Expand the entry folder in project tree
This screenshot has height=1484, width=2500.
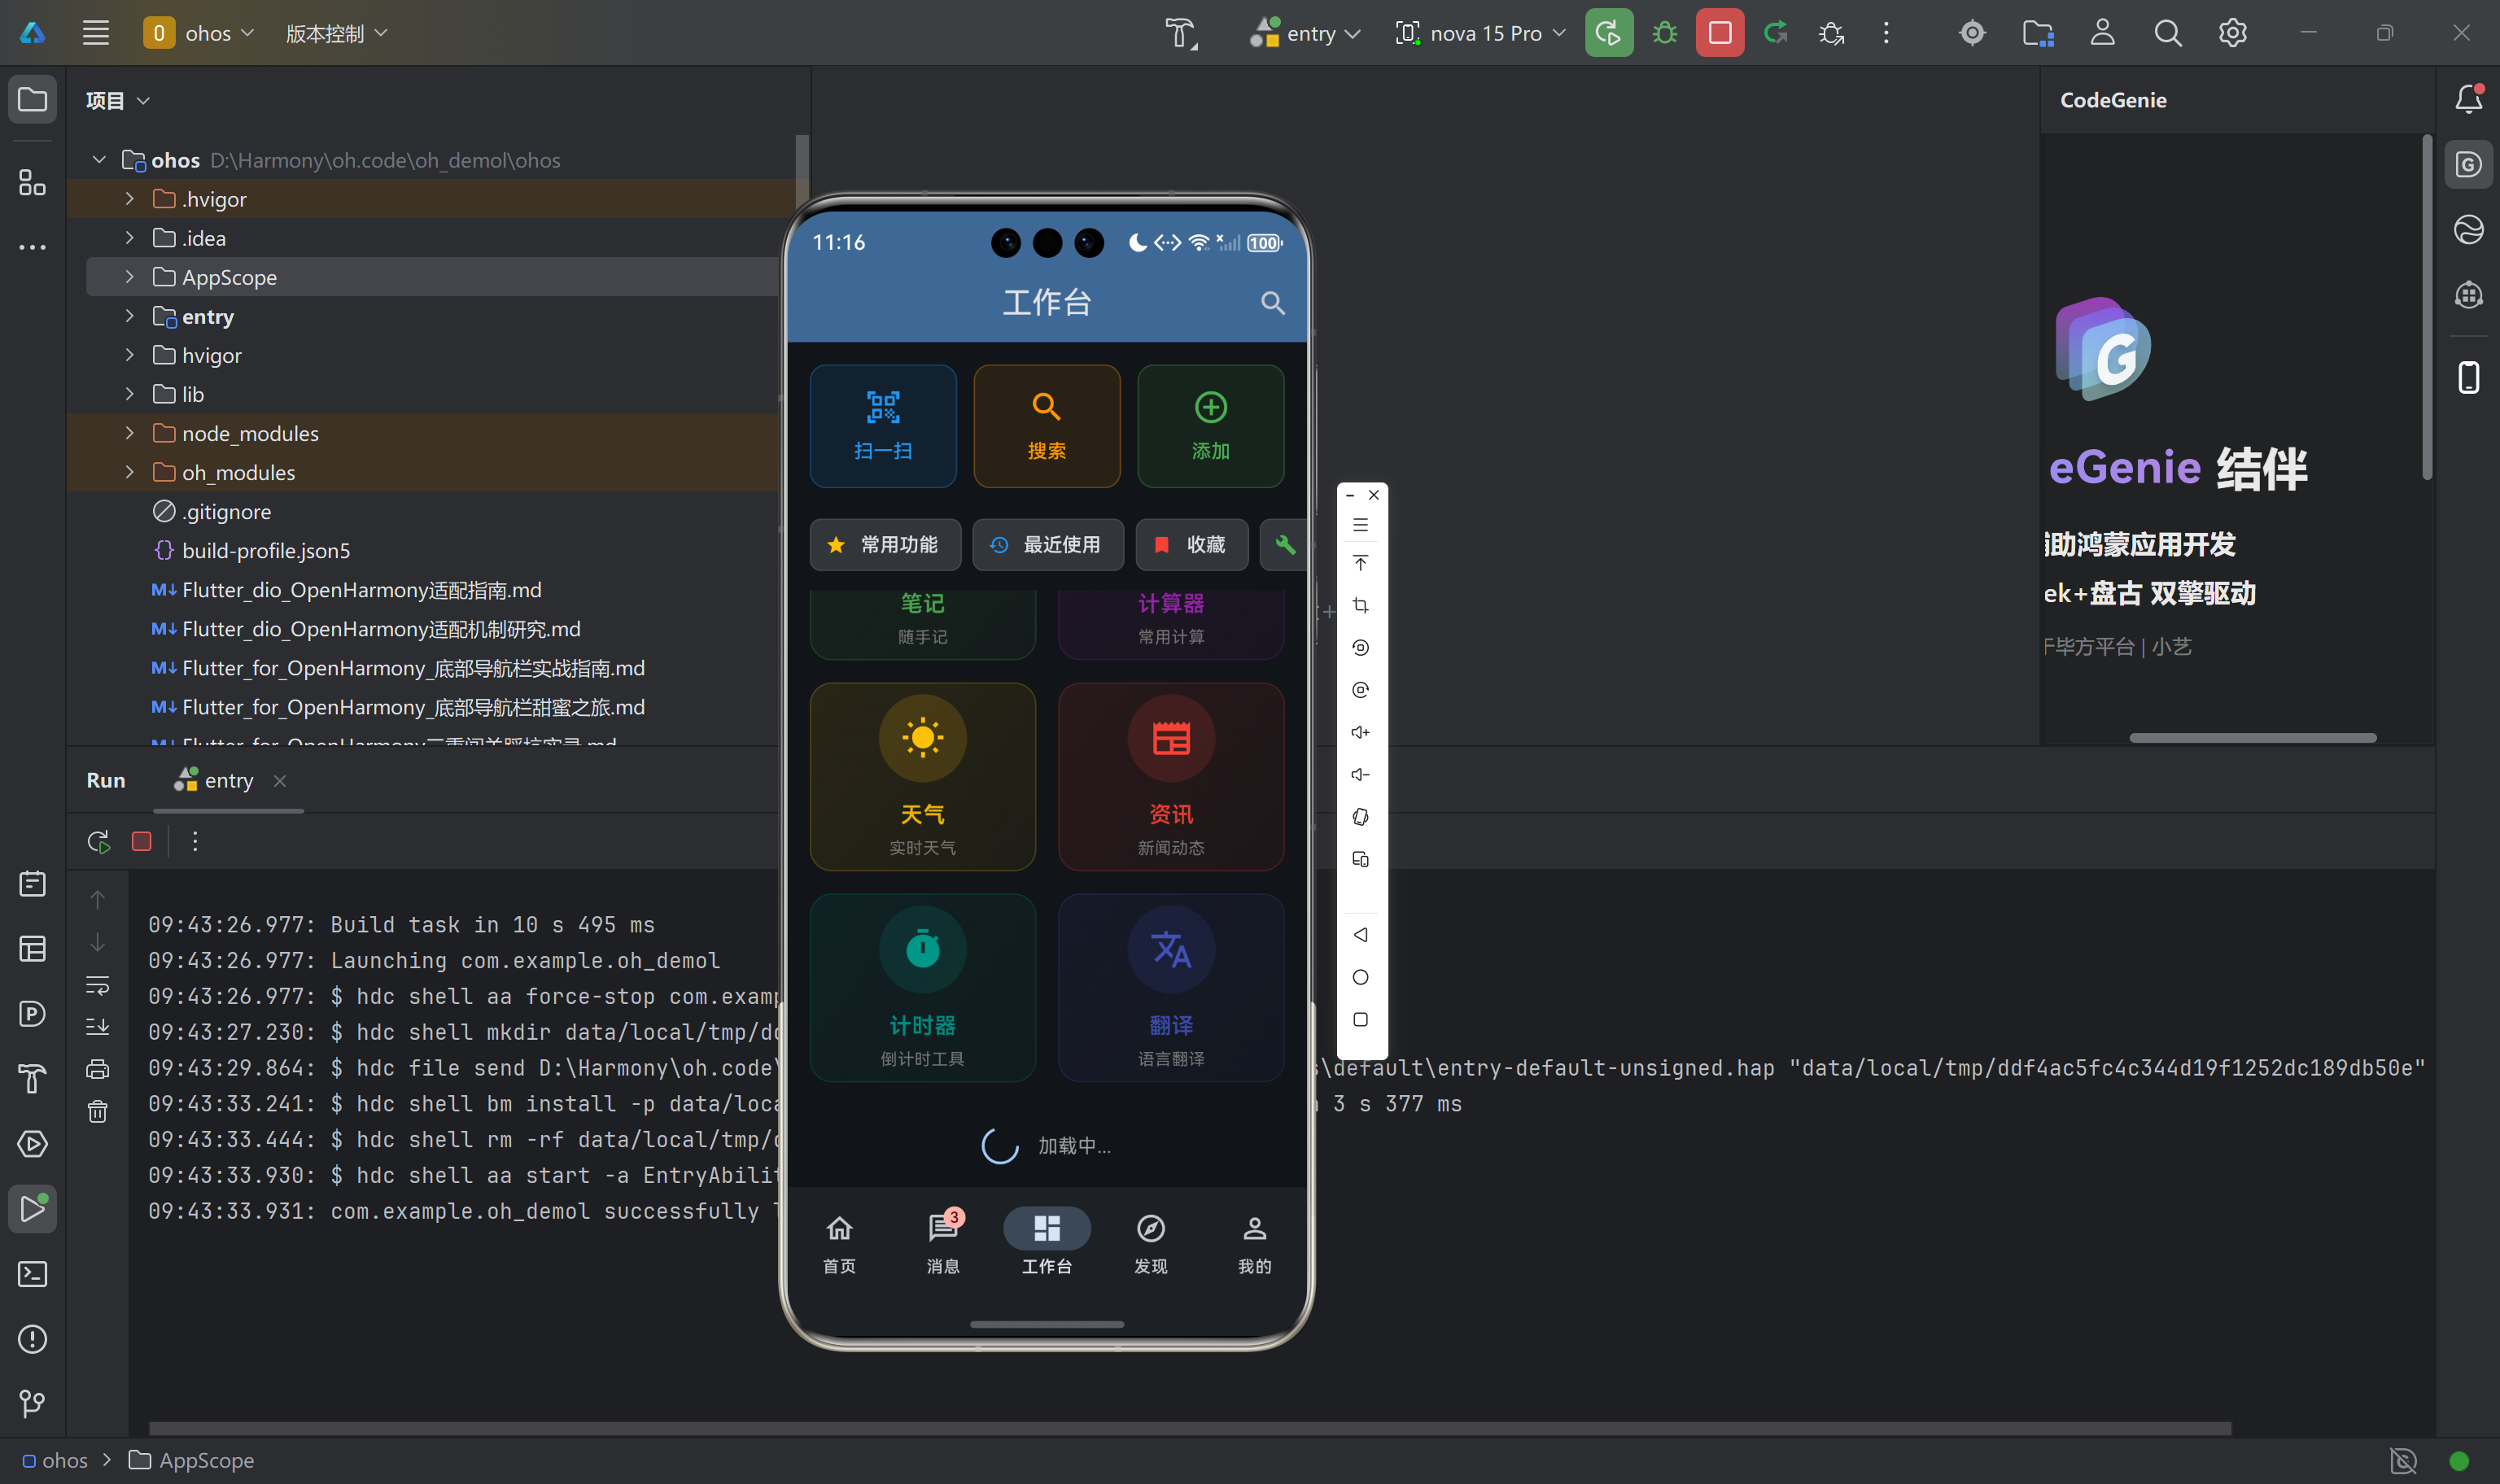129,316
